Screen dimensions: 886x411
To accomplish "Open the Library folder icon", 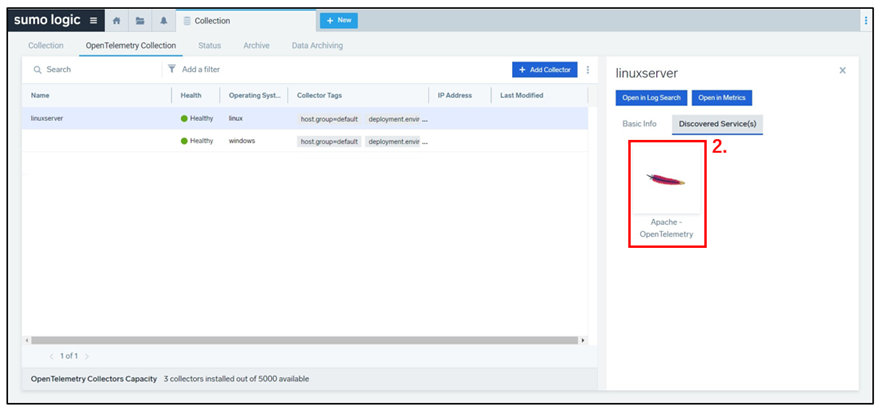I will (x=140, y=21).
